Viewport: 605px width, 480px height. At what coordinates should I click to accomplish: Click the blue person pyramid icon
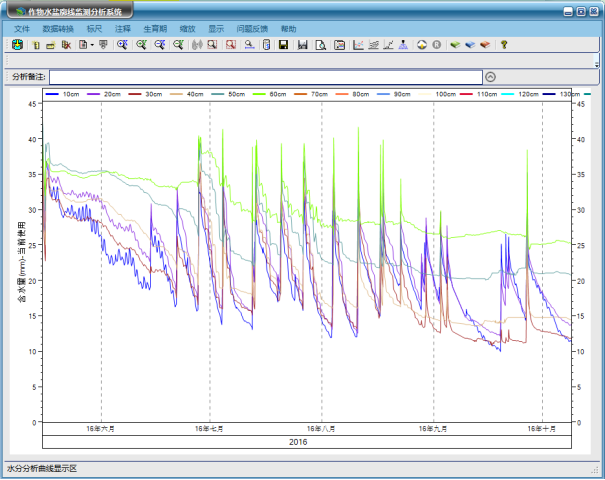point(403,45)
